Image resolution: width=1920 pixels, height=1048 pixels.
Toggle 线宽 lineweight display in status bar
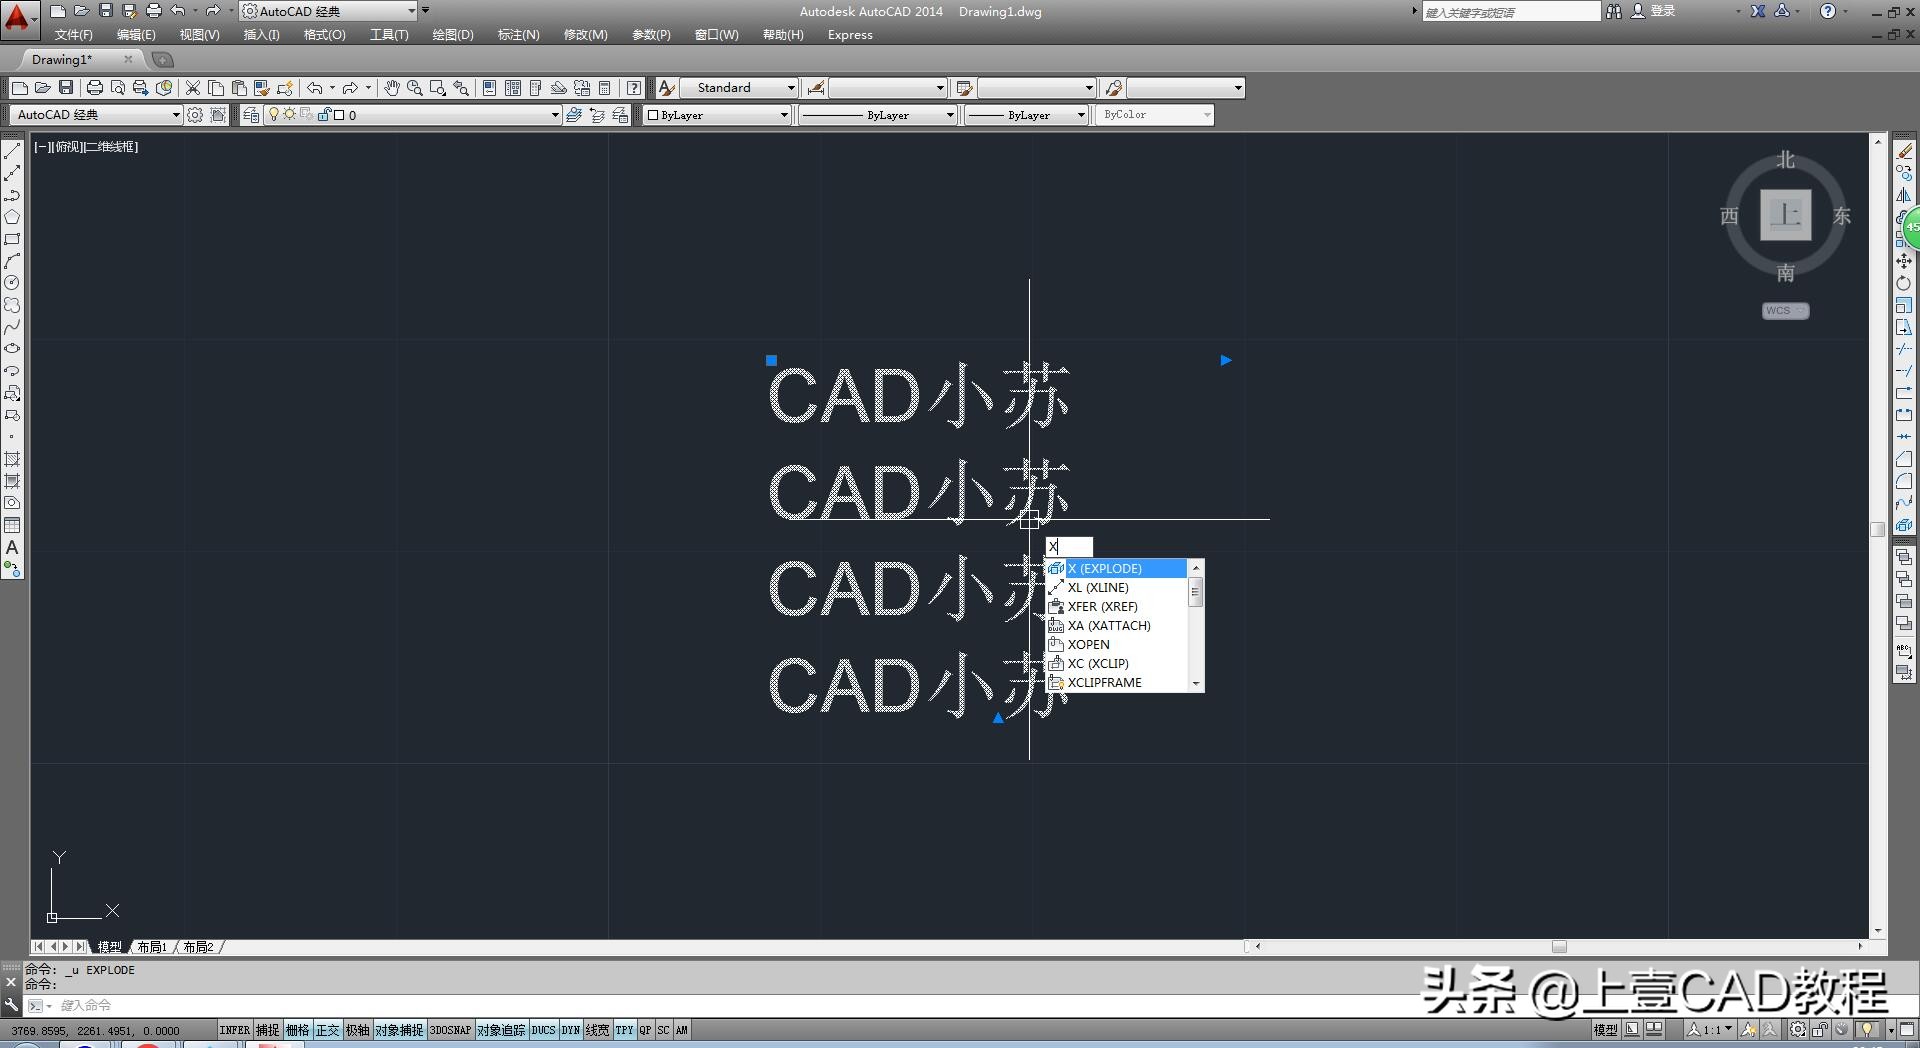click(x=598, y=1030)
